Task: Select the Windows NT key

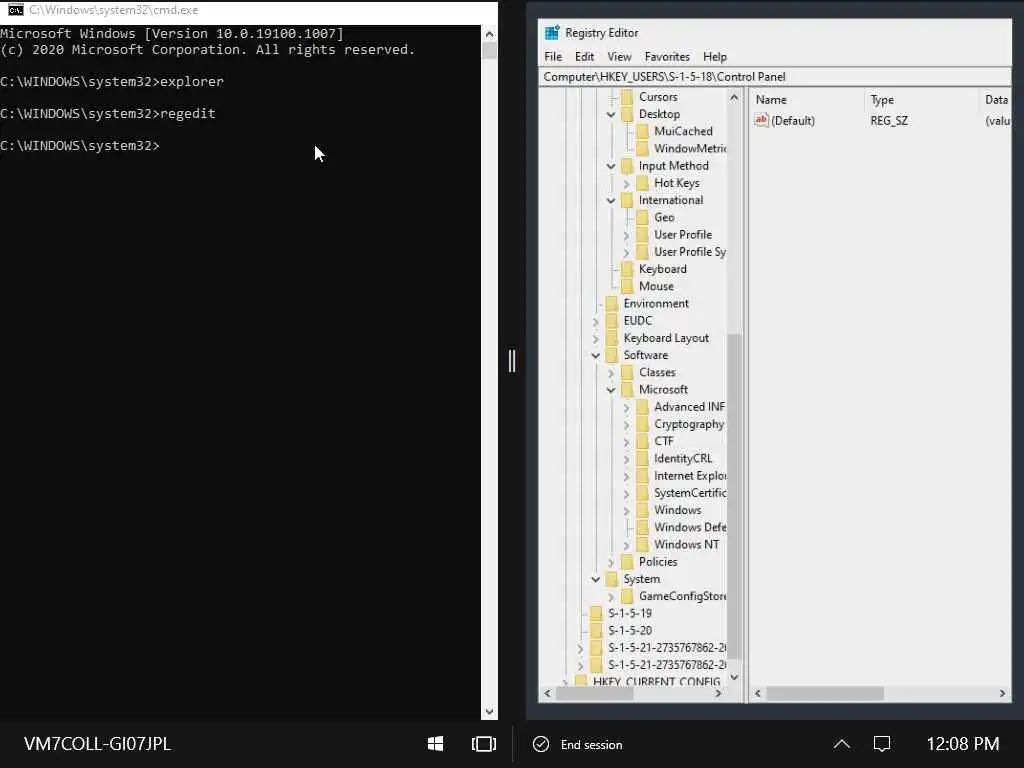Action: point(686,545)
